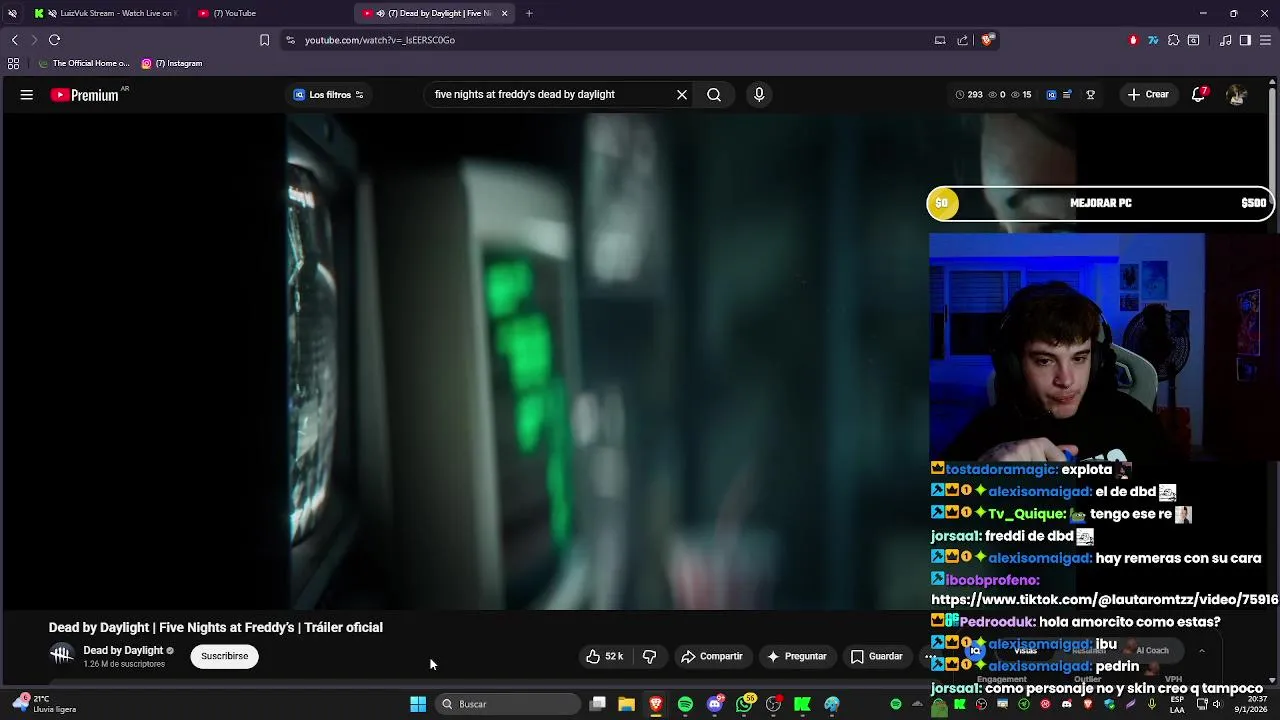
Task: Bookmark this page
Action: click(x=264, y=40)
